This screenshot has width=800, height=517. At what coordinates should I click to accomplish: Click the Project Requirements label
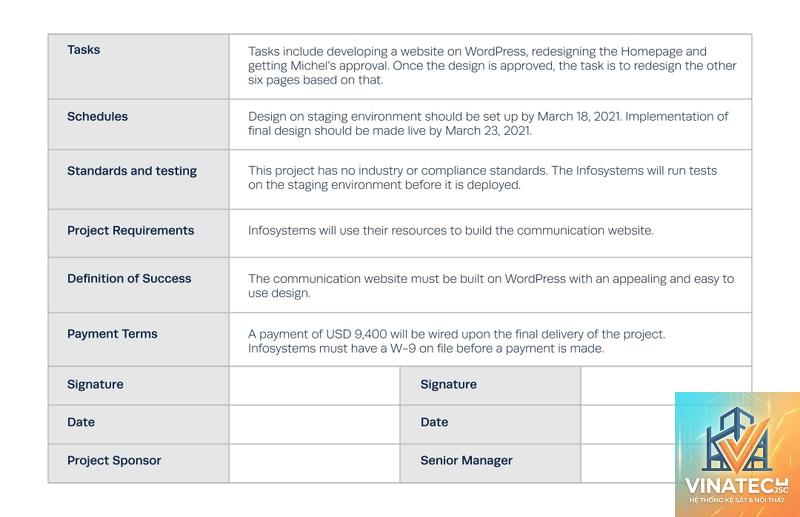tap(131, 231)
